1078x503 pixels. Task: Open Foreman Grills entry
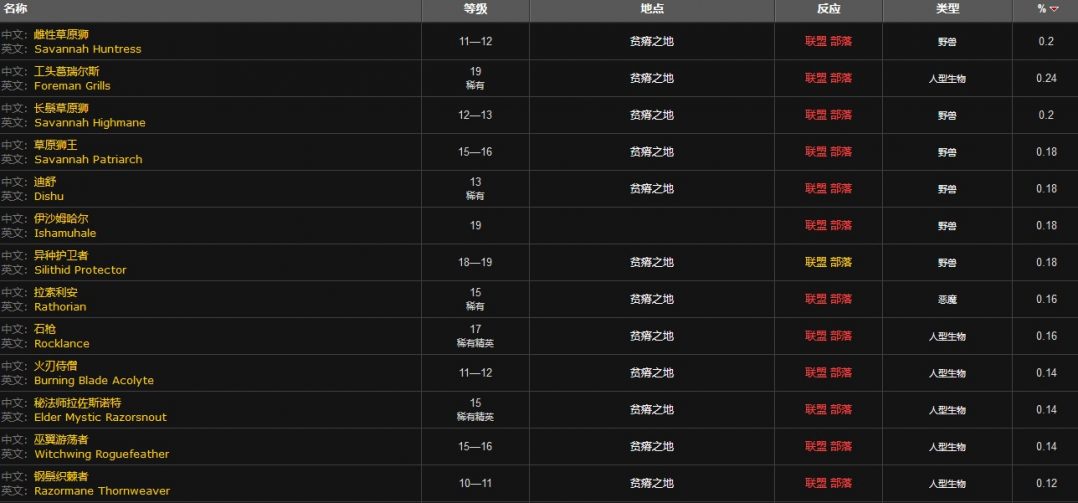pyautogui.click(x=72, y=86)
